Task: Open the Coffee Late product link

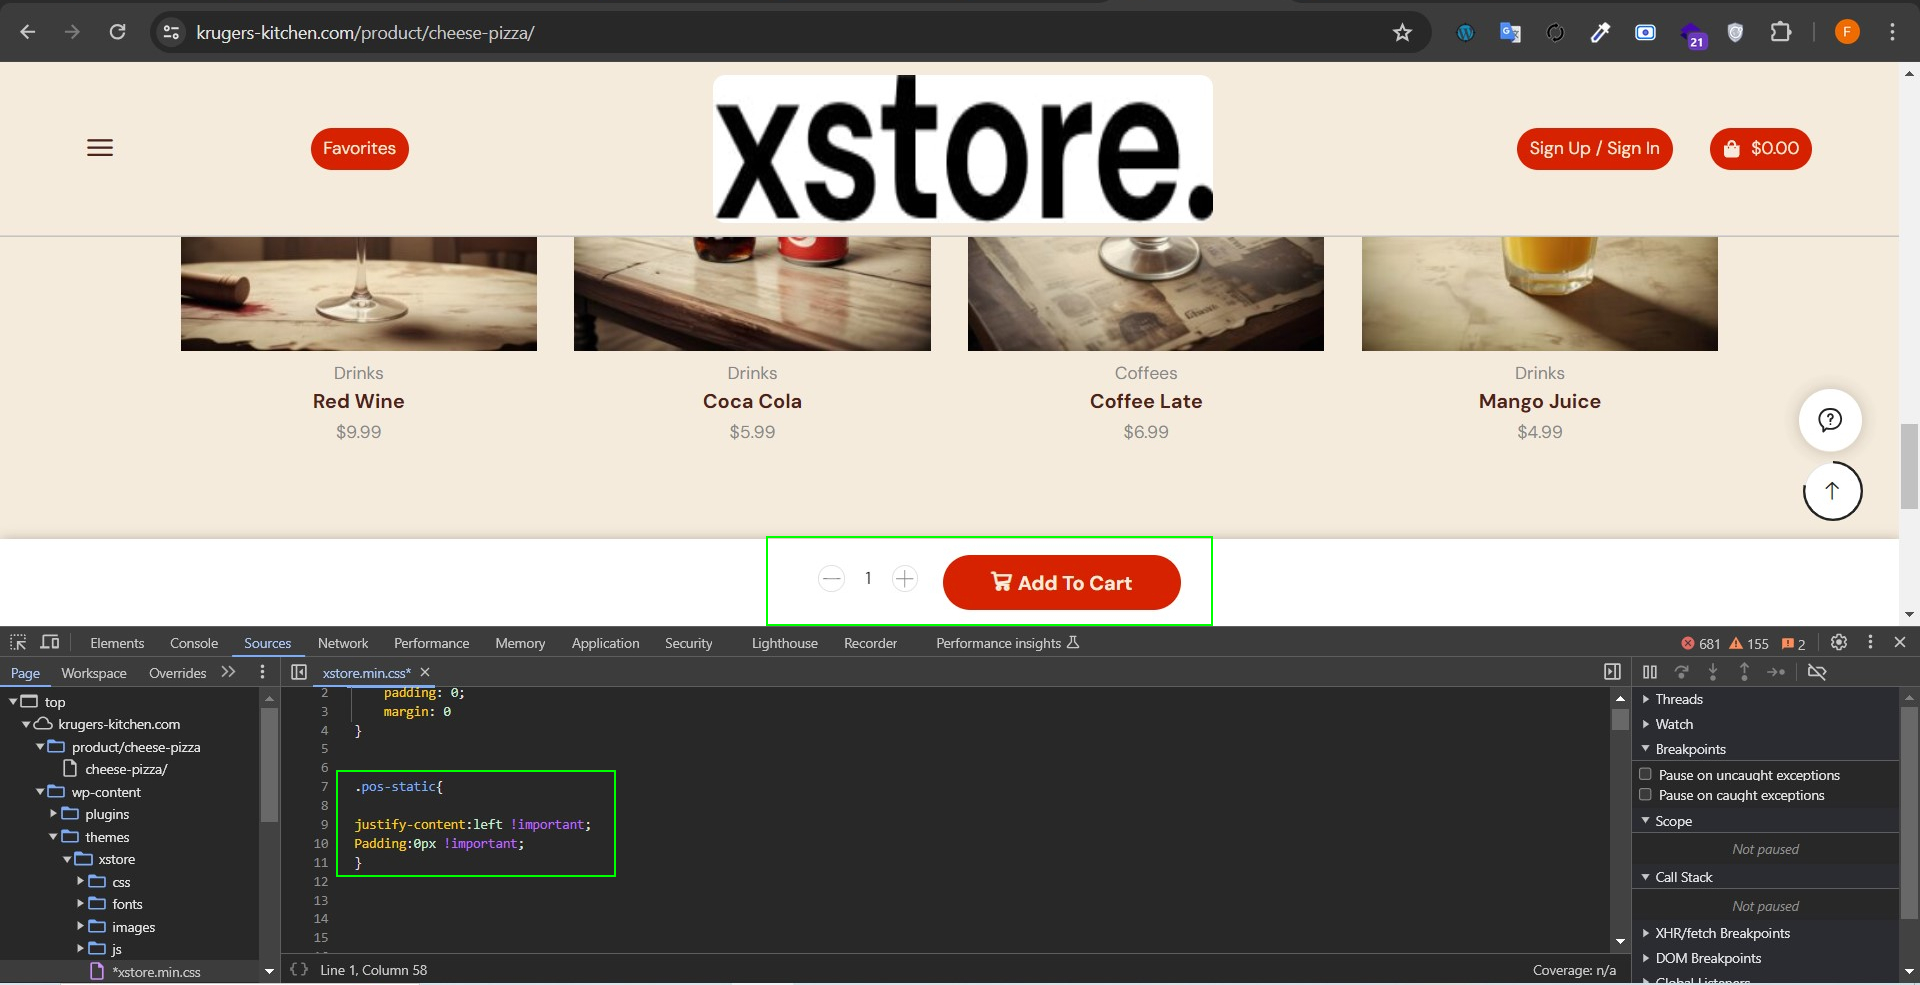Action: pyautogui.click(x=1146, y=401)
